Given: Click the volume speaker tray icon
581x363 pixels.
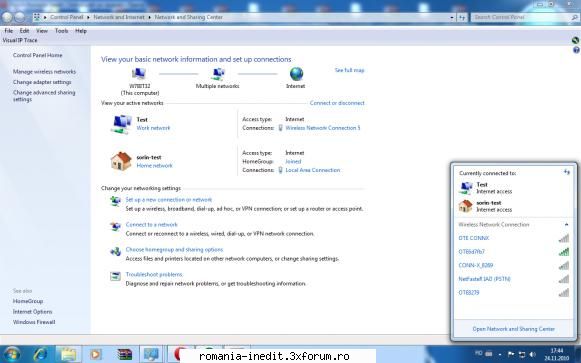Looking at the screenshot, I should click(x=533, y=354).
